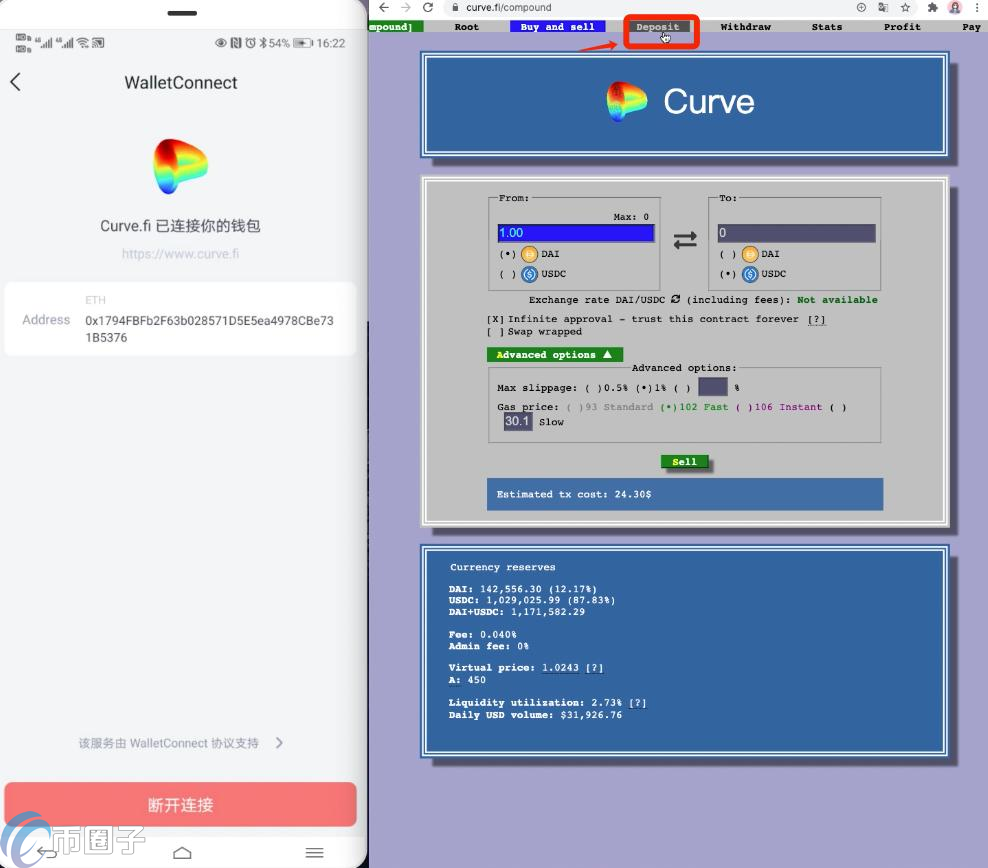Enable the Swap wrapped checkbox
The width and height of the screenshot is (988, 868).
click(x=496, y=332)
